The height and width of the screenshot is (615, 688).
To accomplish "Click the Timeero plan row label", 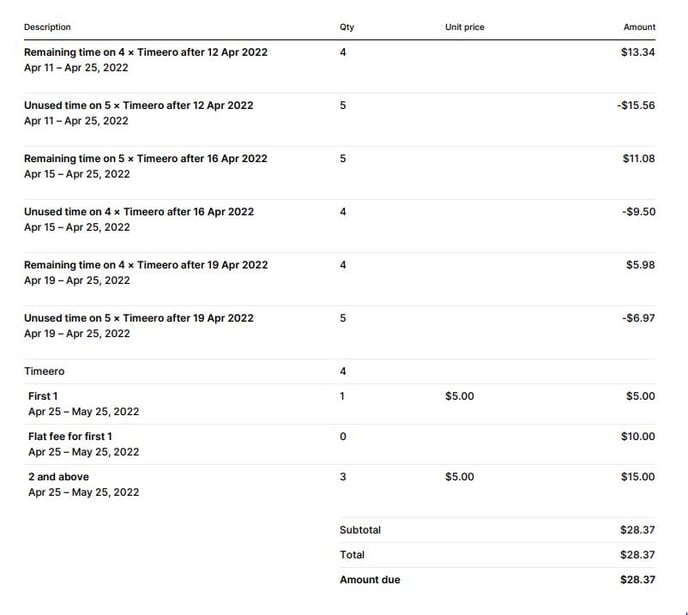I will [44, 372].
